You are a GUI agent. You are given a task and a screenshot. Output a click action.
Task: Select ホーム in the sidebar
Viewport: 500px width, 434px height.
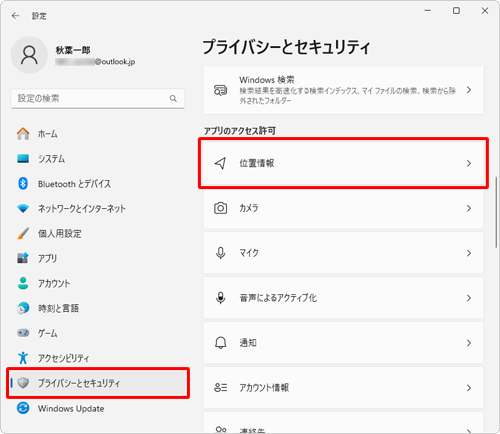98,134
